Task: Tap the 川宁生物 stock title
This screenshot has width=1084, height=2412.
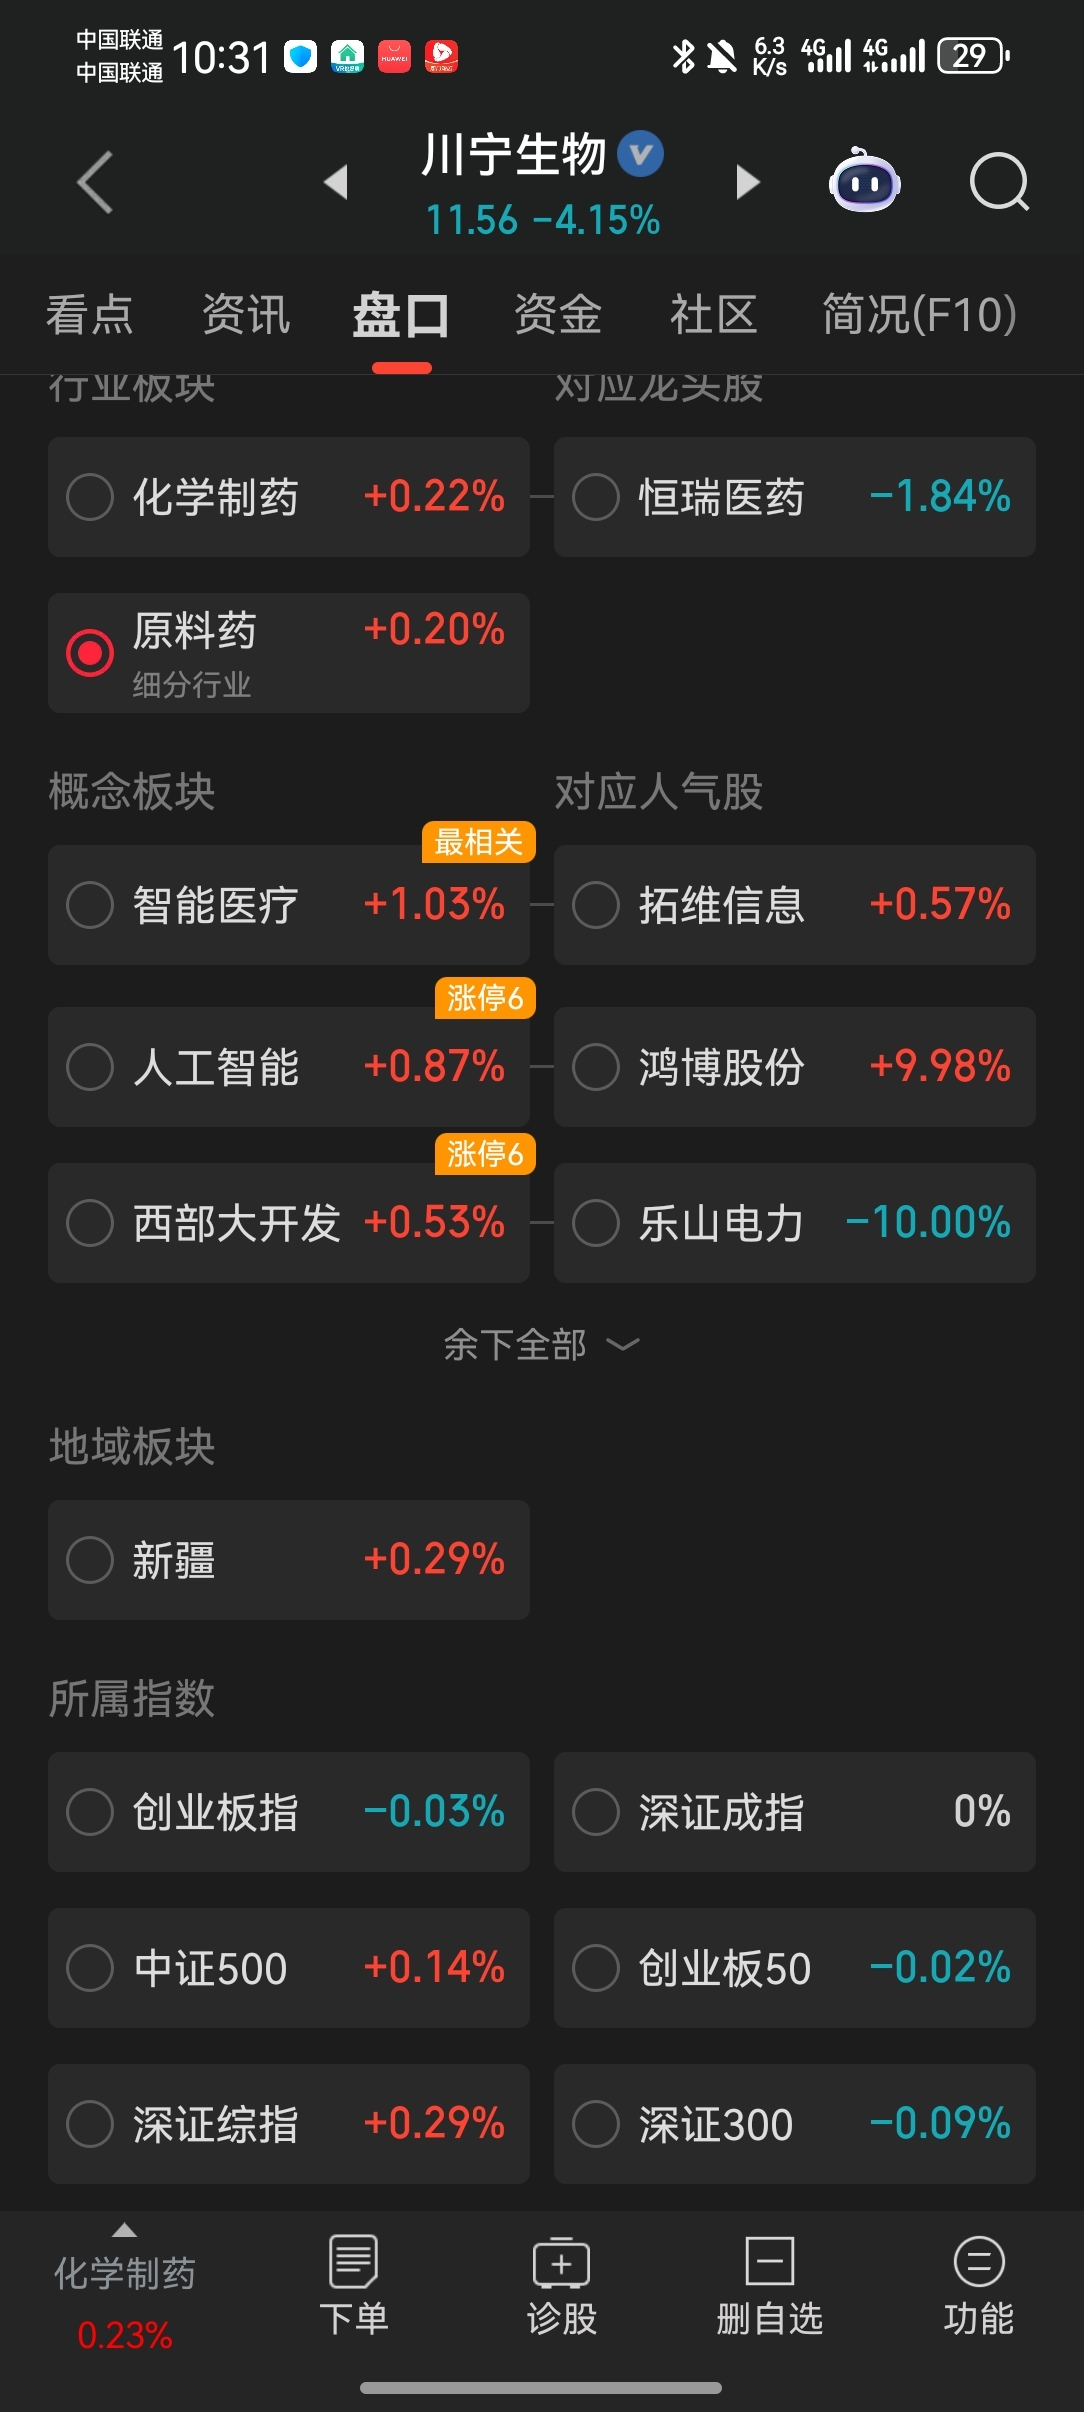Action: coord(514,155)
